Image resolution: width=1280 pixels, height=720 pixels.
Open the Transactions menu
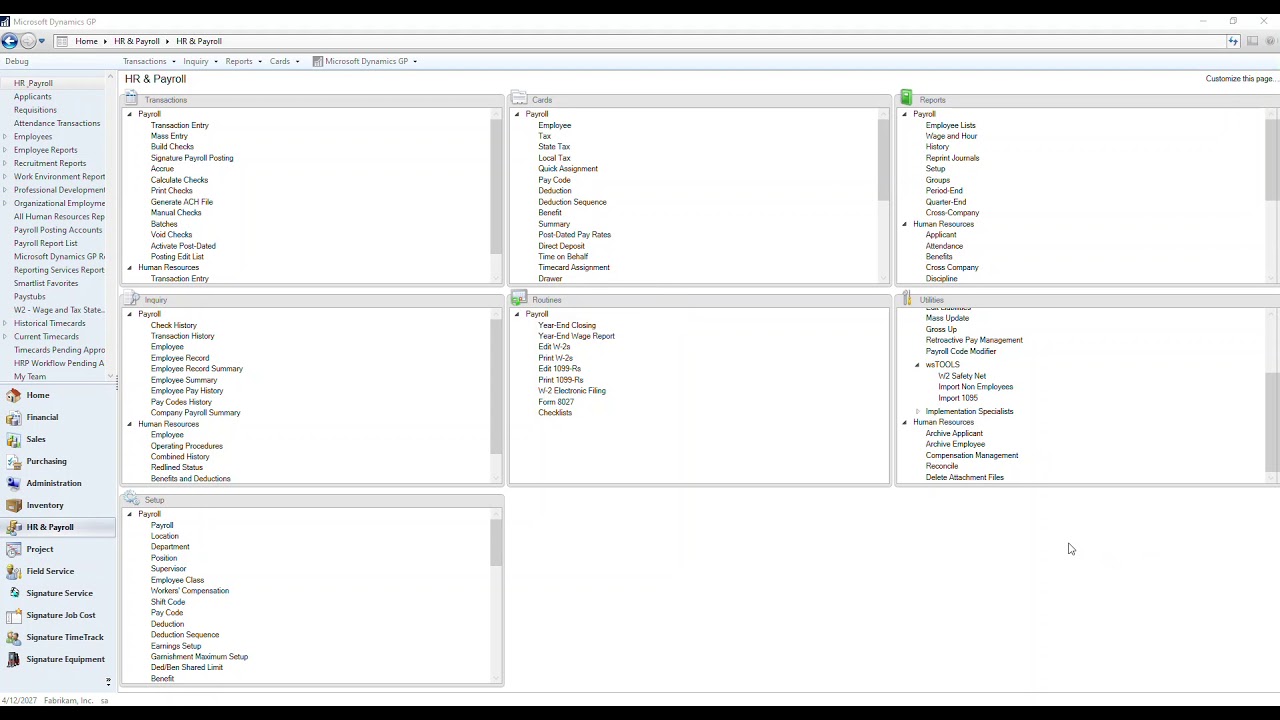pyautogui.click(x=149, y=61)
